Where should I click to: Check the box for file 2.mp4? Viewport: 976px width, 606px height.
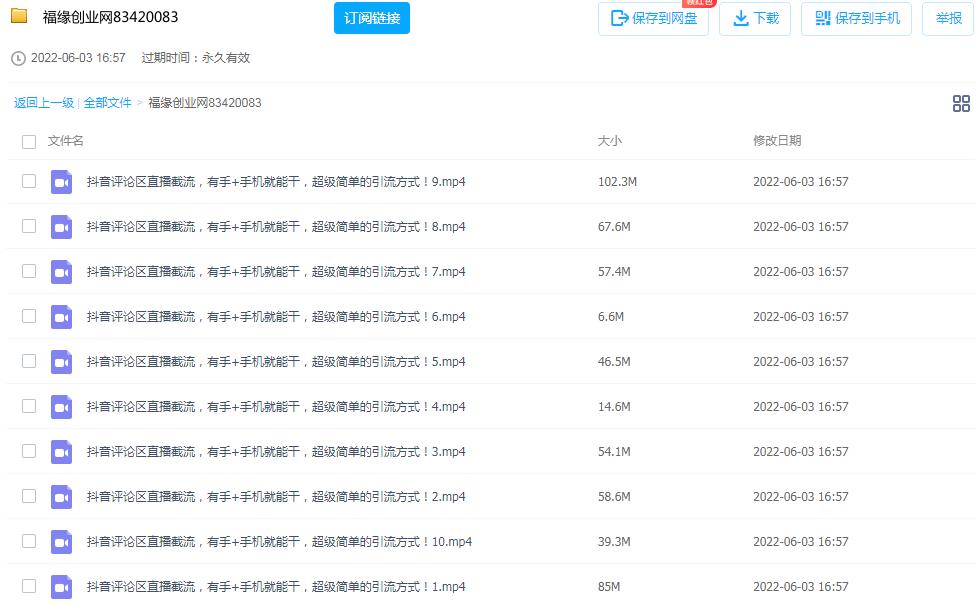tap(29, 496)
